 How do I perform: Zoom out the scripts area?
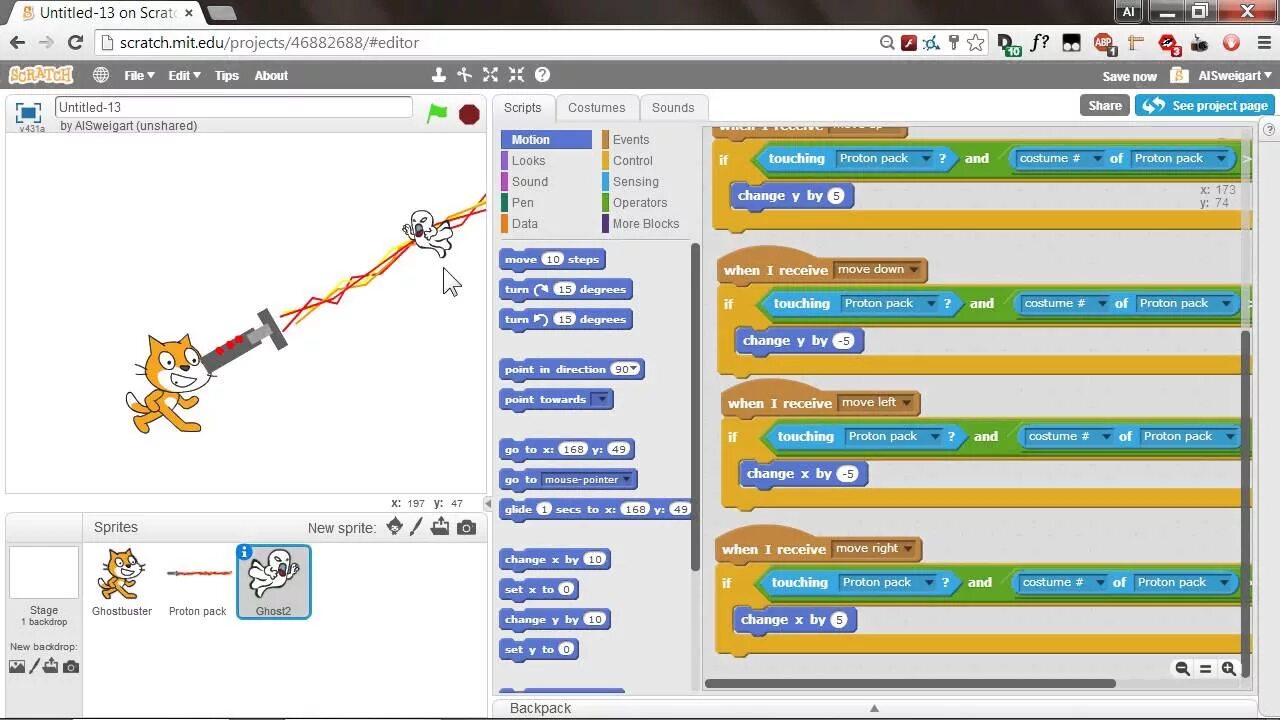pos(1182,669)
